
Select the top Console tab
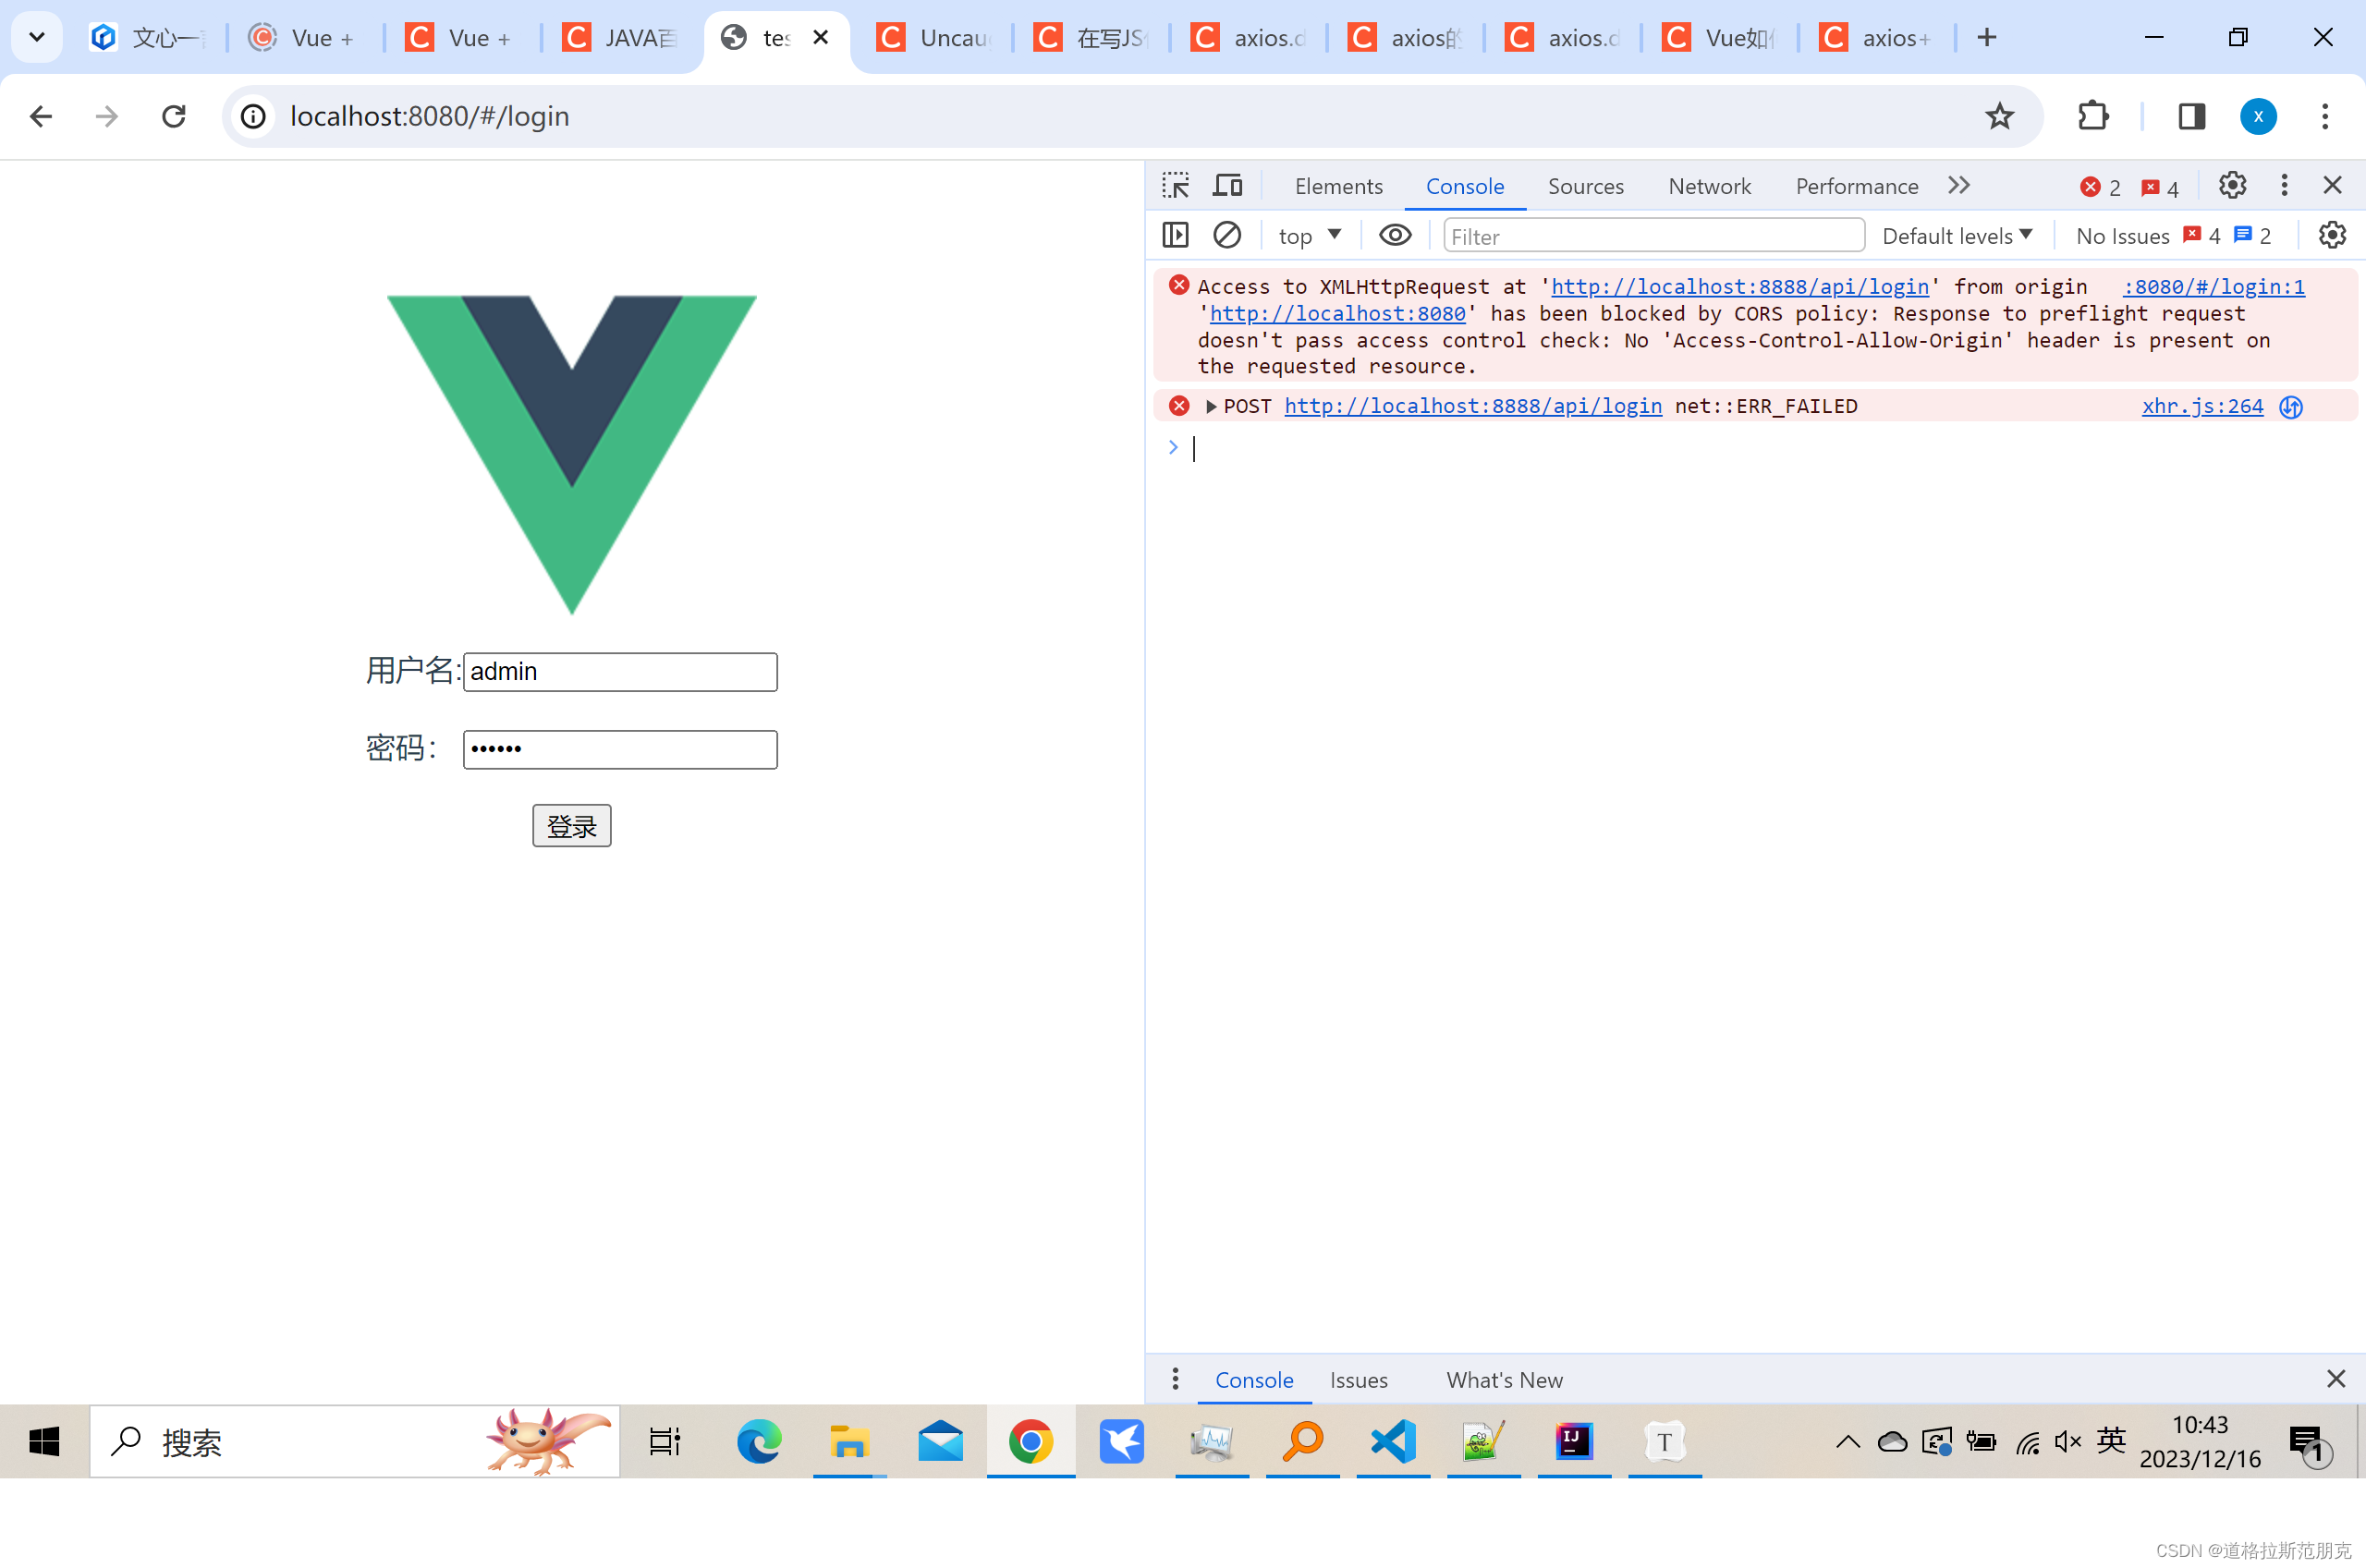pyautogui.click(x=1464, y=186)
